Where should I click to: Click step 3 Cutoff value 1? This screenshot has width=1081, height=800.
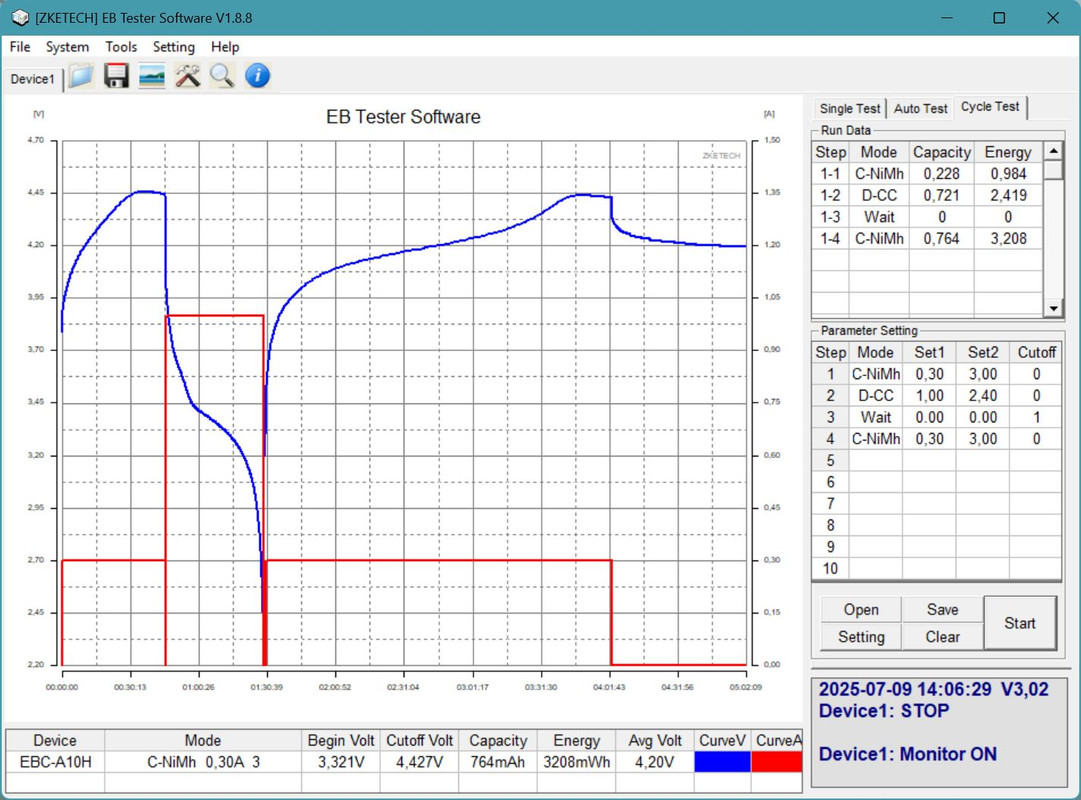(x=1036, y=417)
